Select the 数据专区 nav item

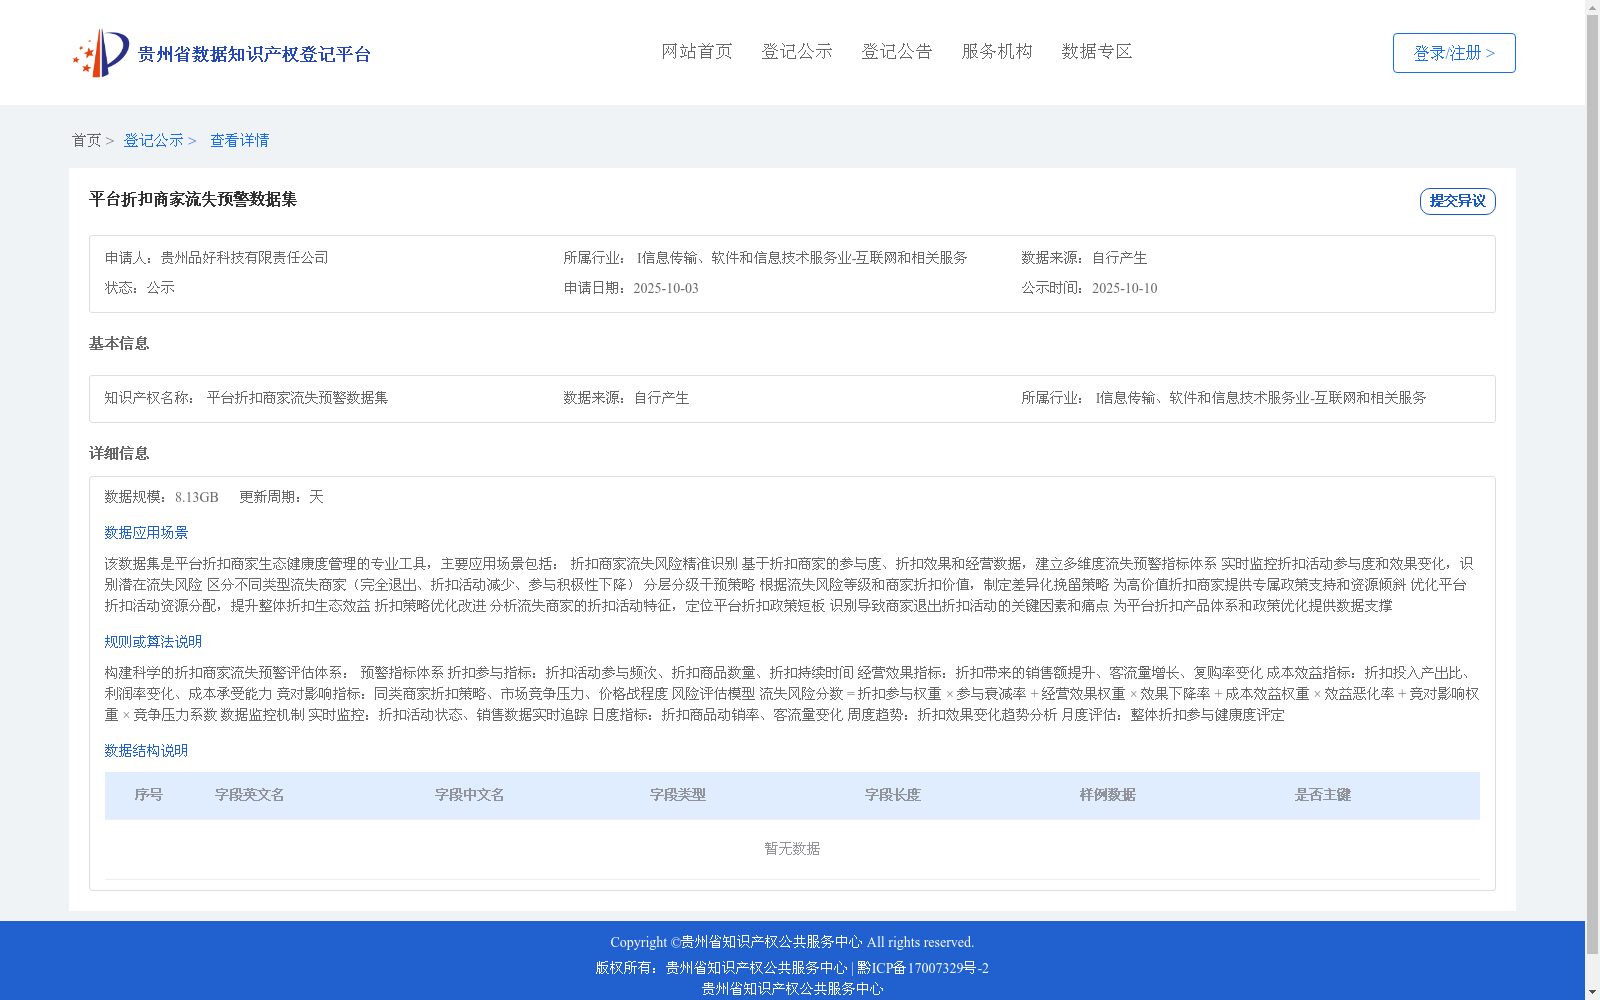click(x=1097, y=51)
